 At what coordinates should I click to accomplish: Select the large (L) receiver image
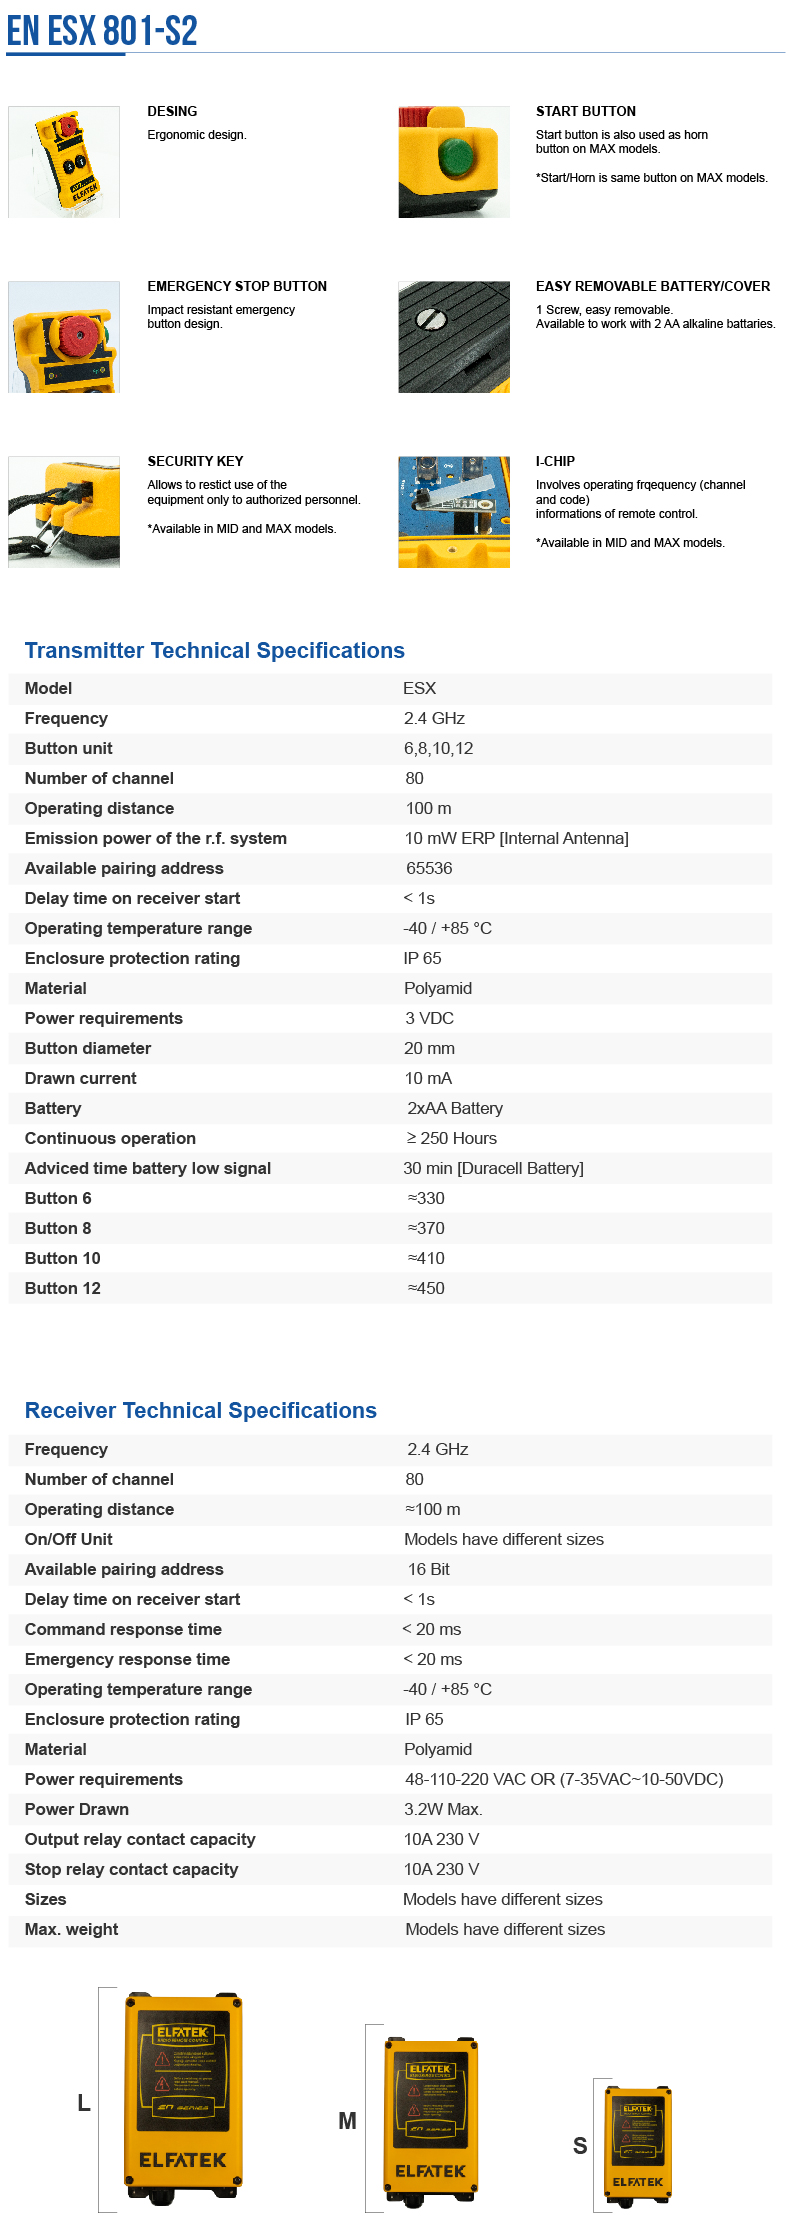[x=183, y=2098]
